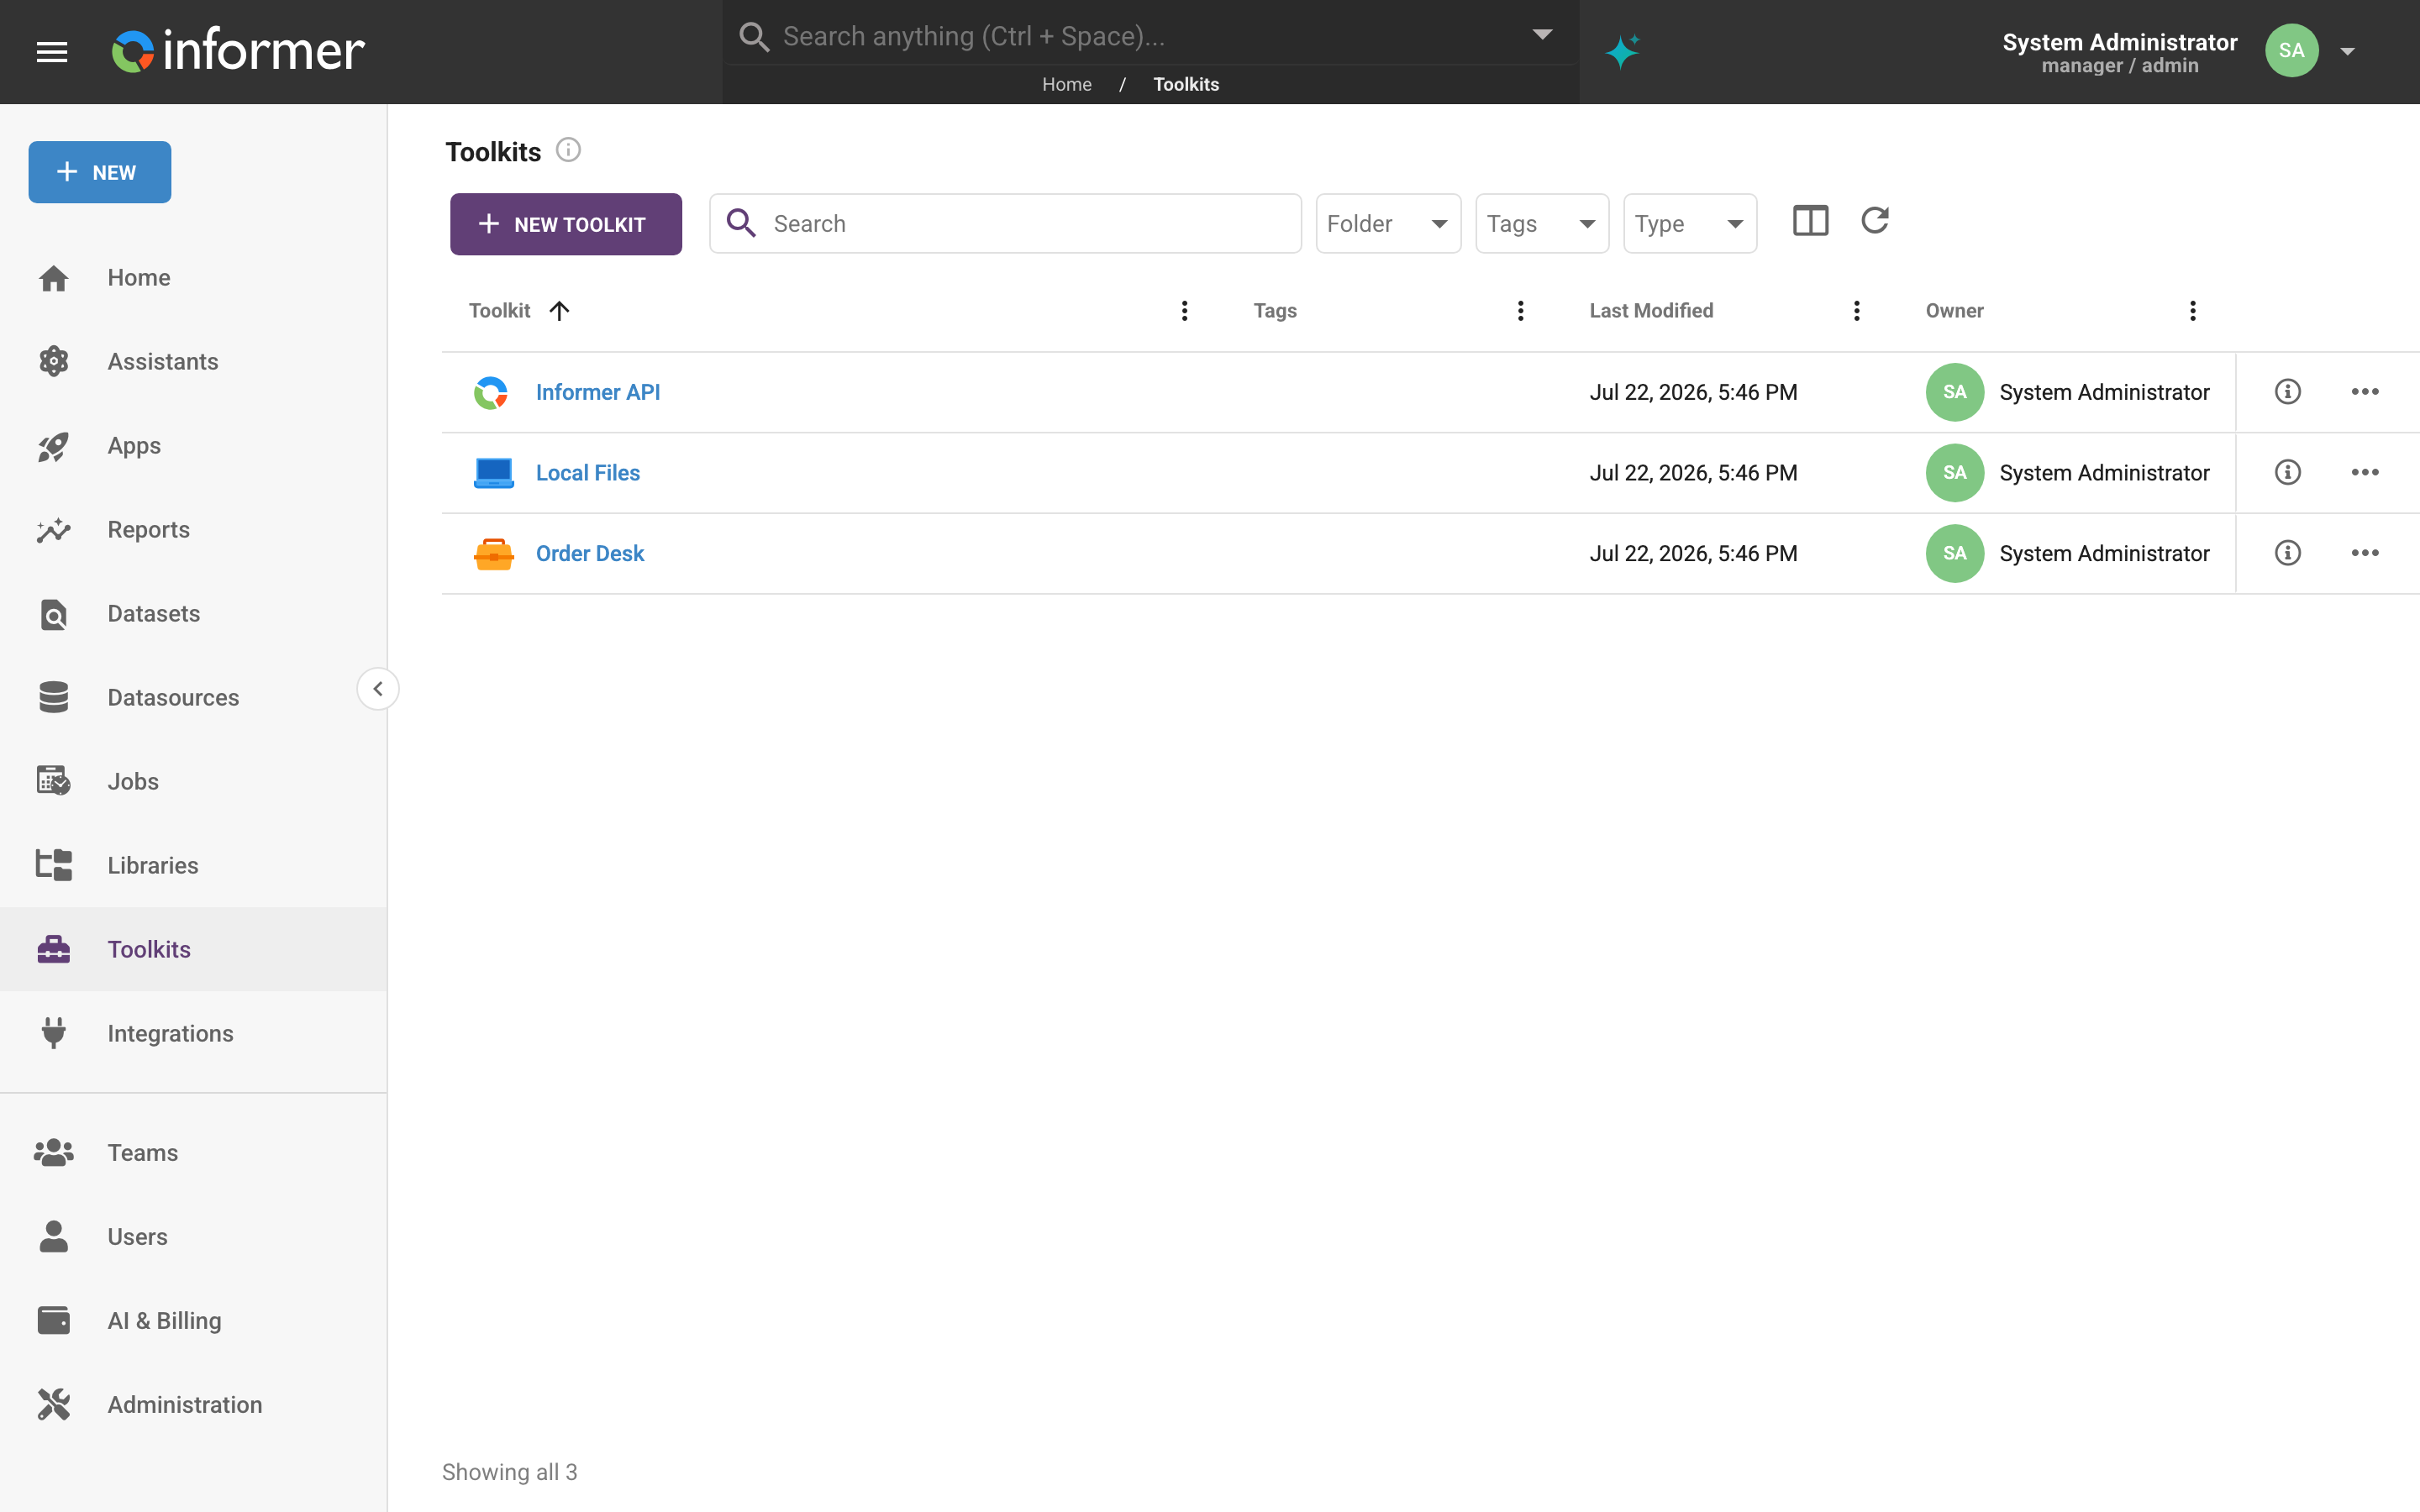The height and width of the screenshot is (1512, 2420).
Task: Show info for Informer API row
Action: click(2287, 392)
